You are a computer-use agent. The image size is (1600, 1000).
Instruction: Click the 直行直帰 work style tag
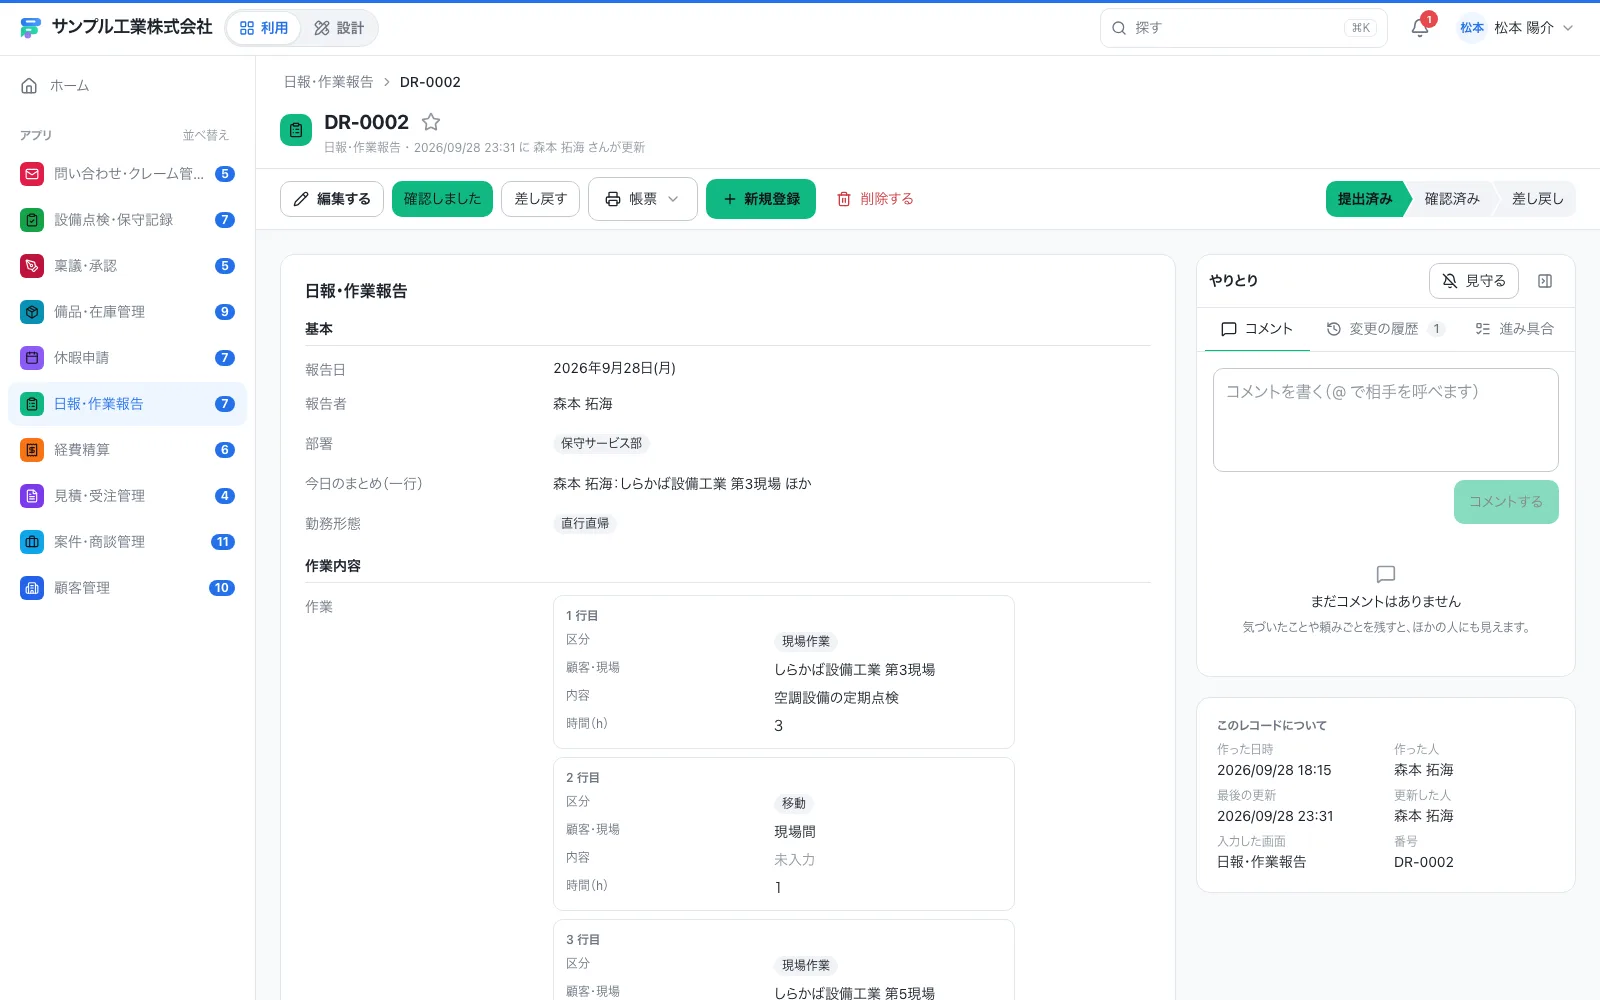pos(585,523)
